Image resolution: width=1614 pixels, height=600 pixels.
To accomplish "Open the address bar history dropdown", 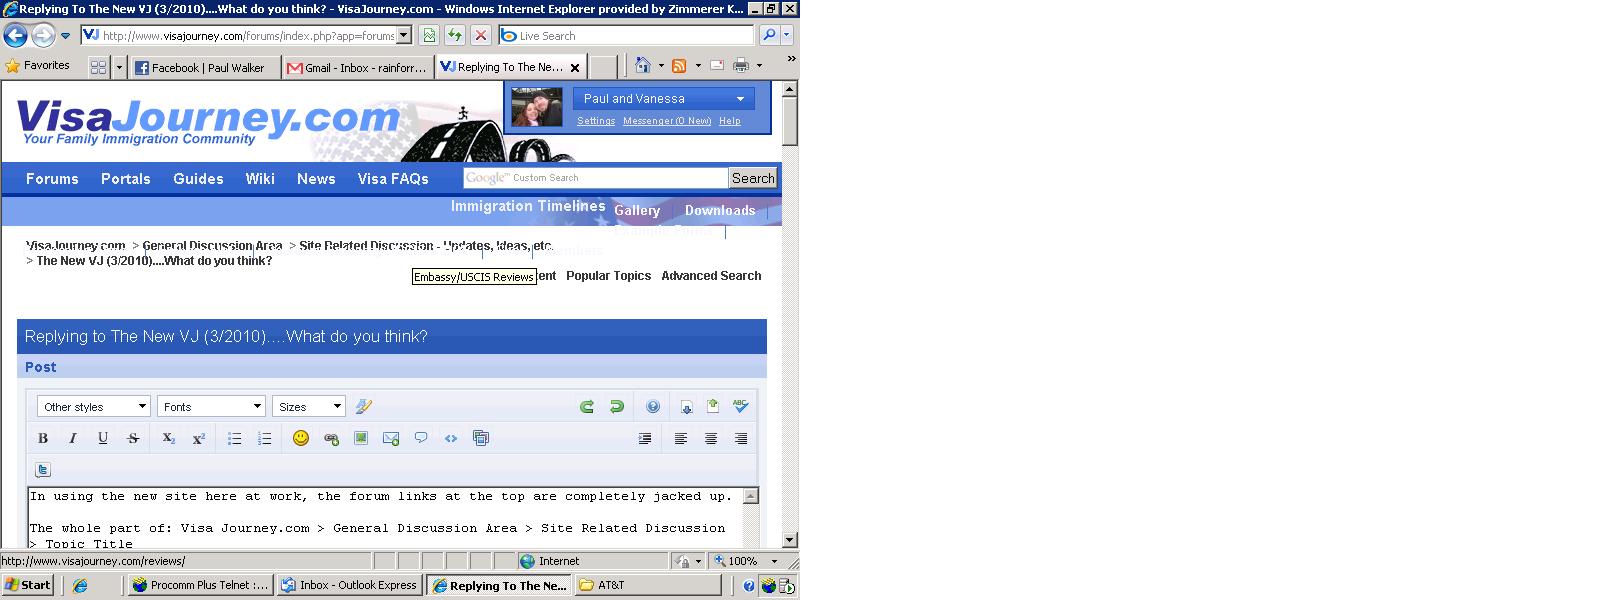I will point(404,35).
